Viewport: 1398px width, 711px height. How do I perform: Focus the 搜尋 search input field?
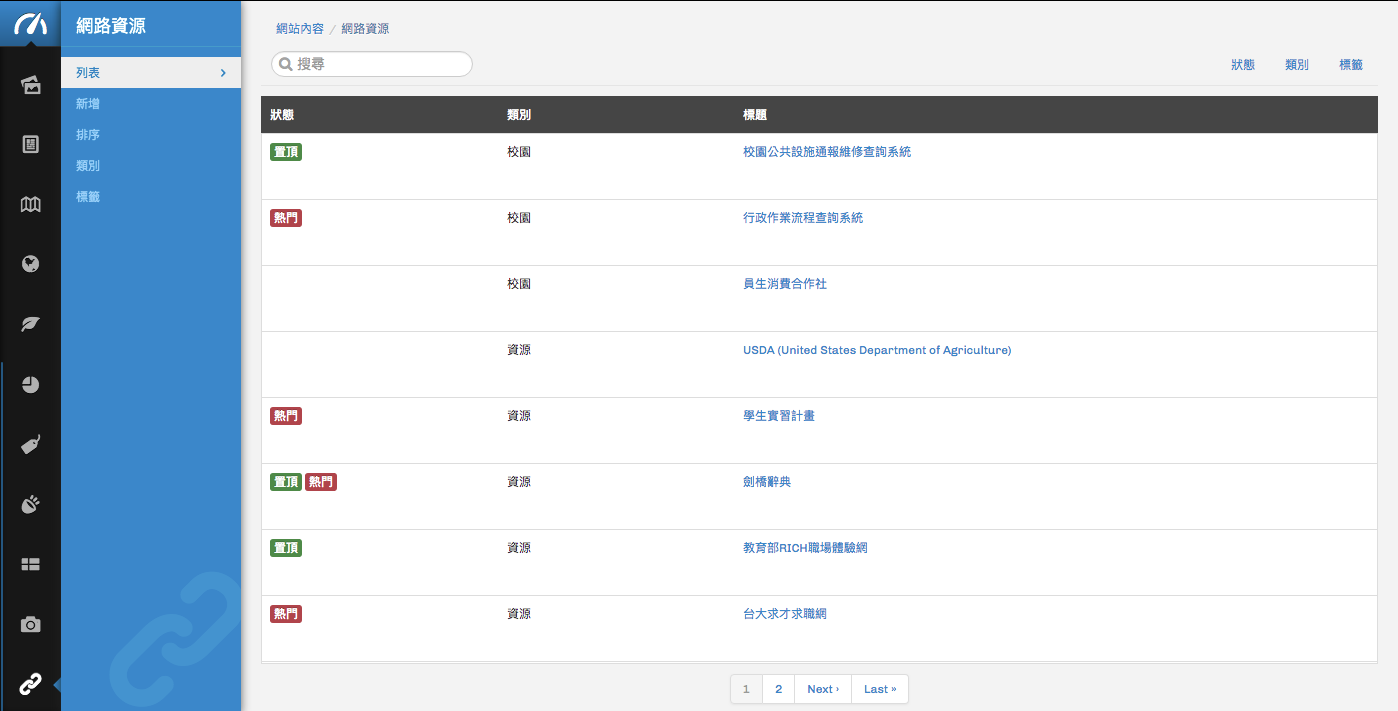(380, 64)
